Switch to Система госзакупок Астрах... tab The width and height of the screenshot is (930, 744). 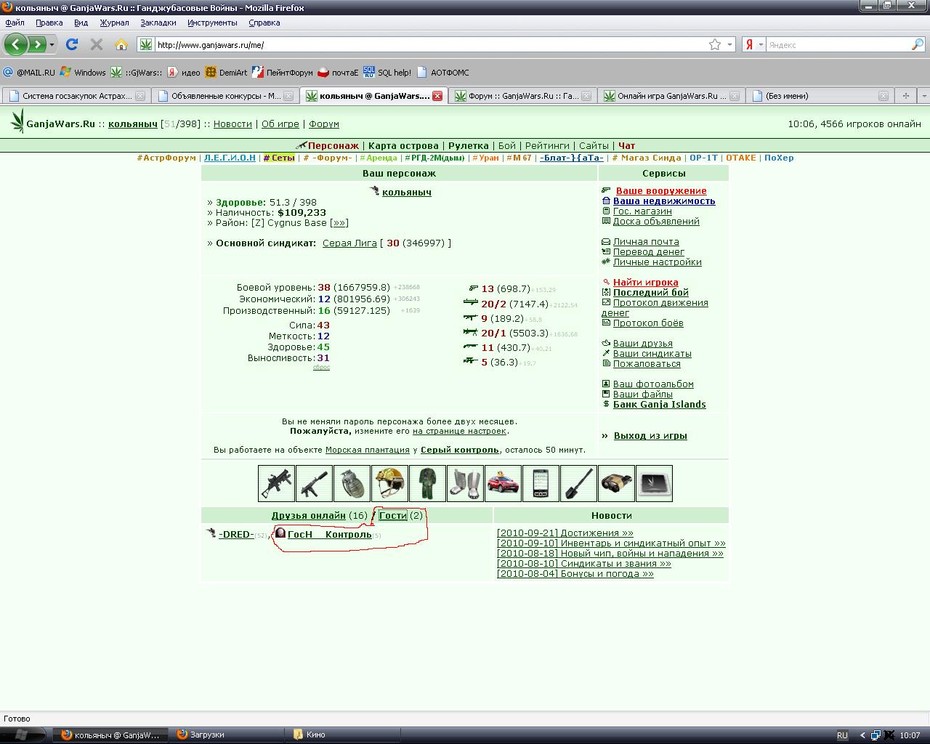76,96
